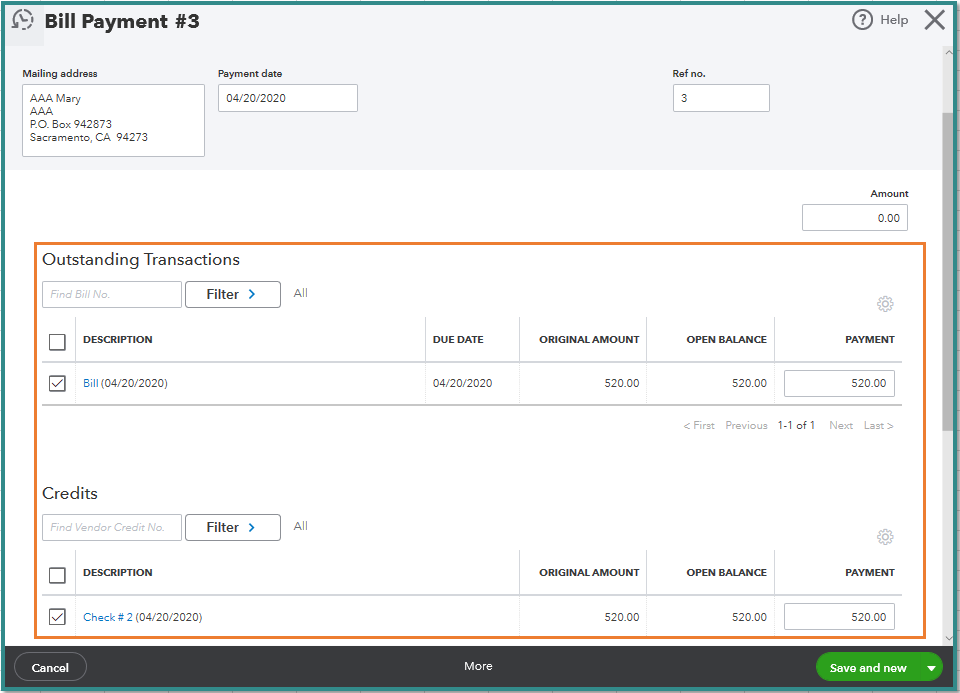Click the Payment date field

[x=288, y=98]
